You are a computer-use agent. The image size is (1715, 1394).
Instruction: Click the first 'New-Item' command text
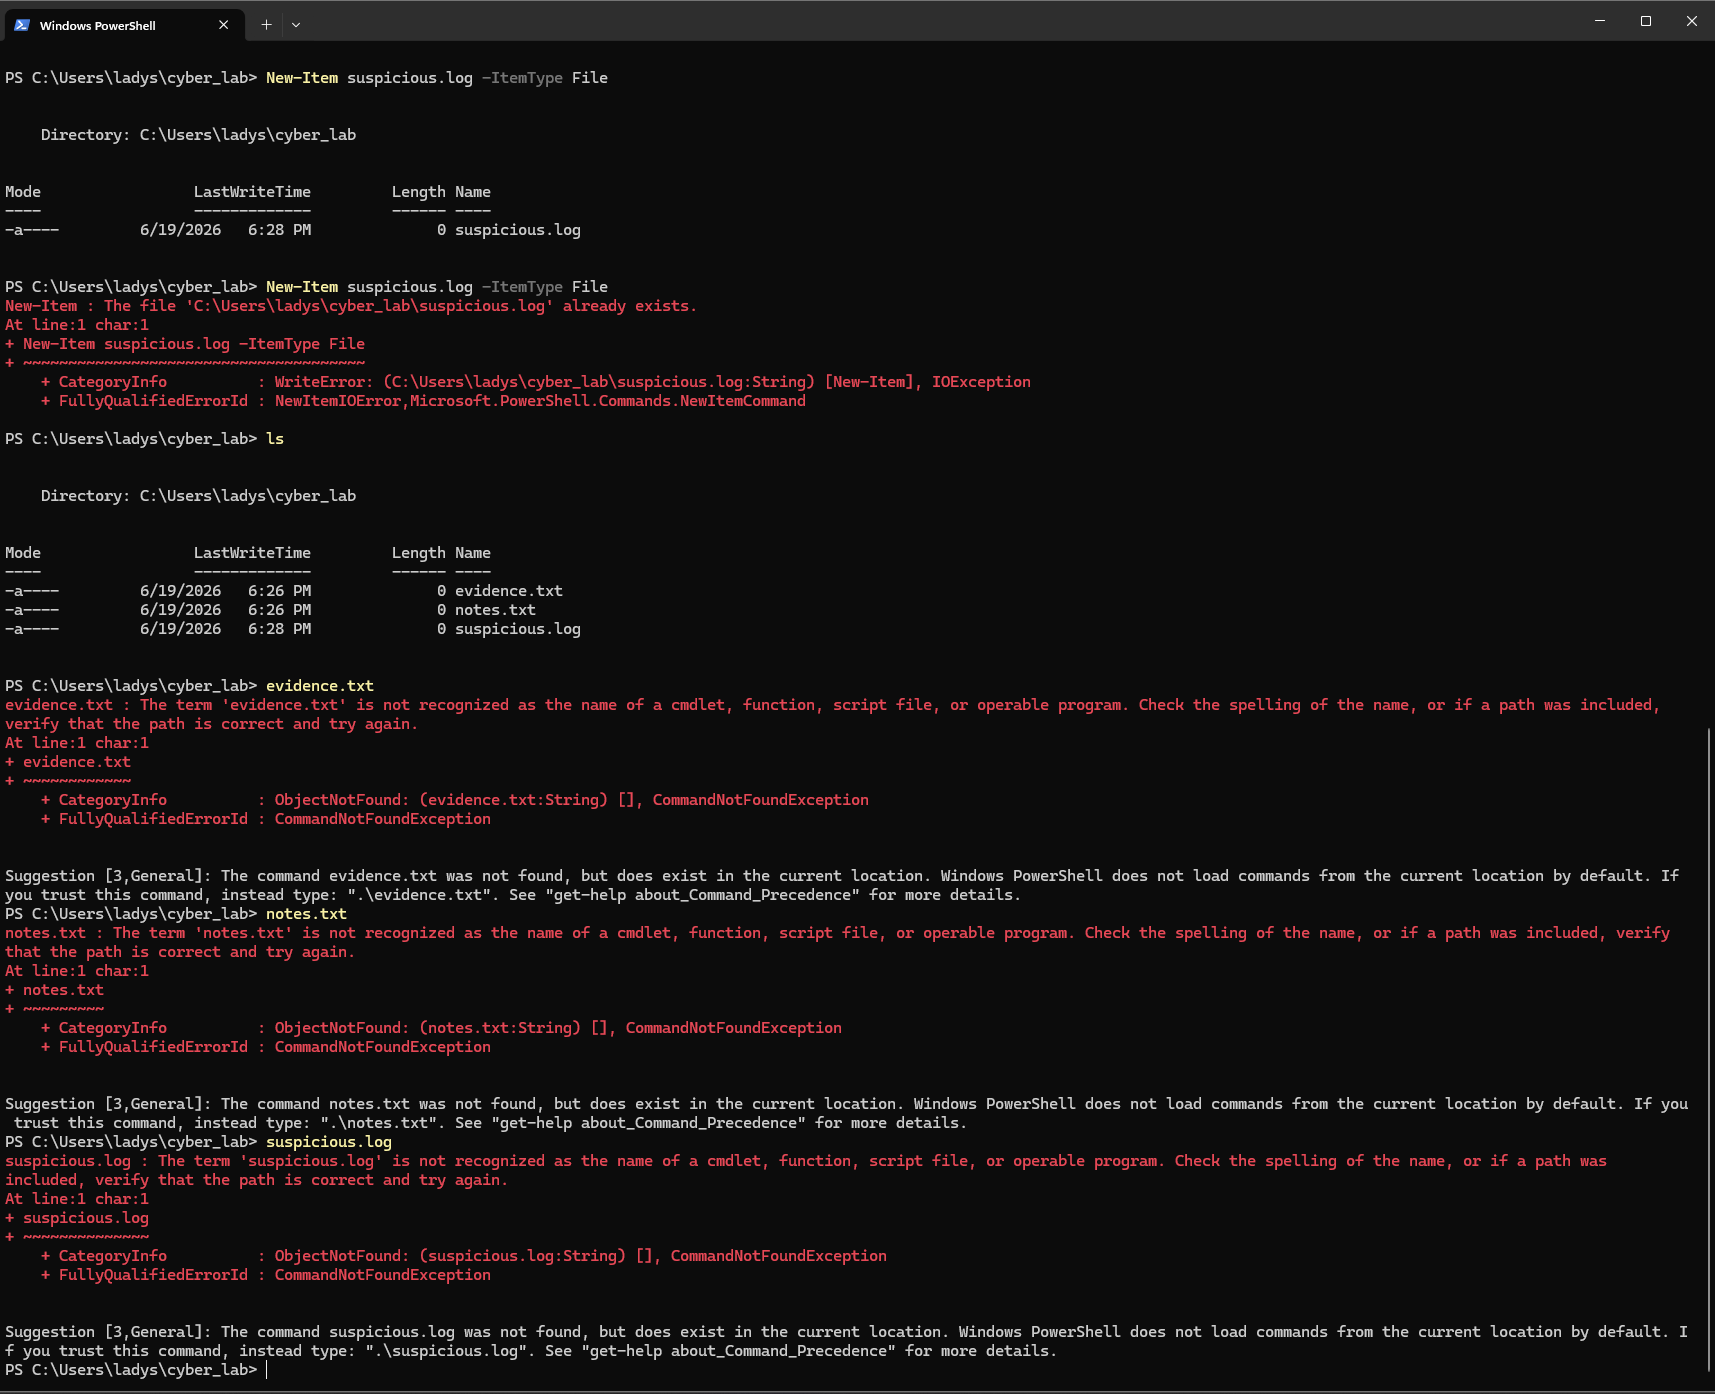click(302, 78)
